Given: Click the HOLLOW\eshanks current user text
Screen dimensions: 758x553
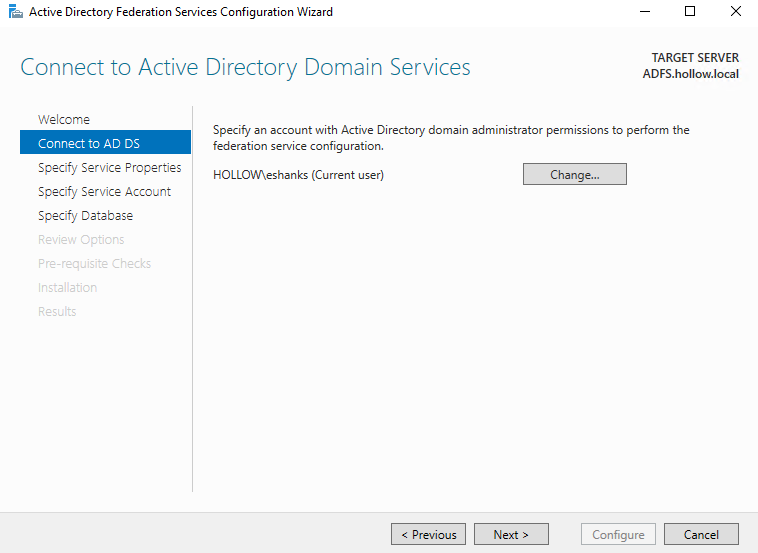Looking at the screenshot, I should coord(298,175).
